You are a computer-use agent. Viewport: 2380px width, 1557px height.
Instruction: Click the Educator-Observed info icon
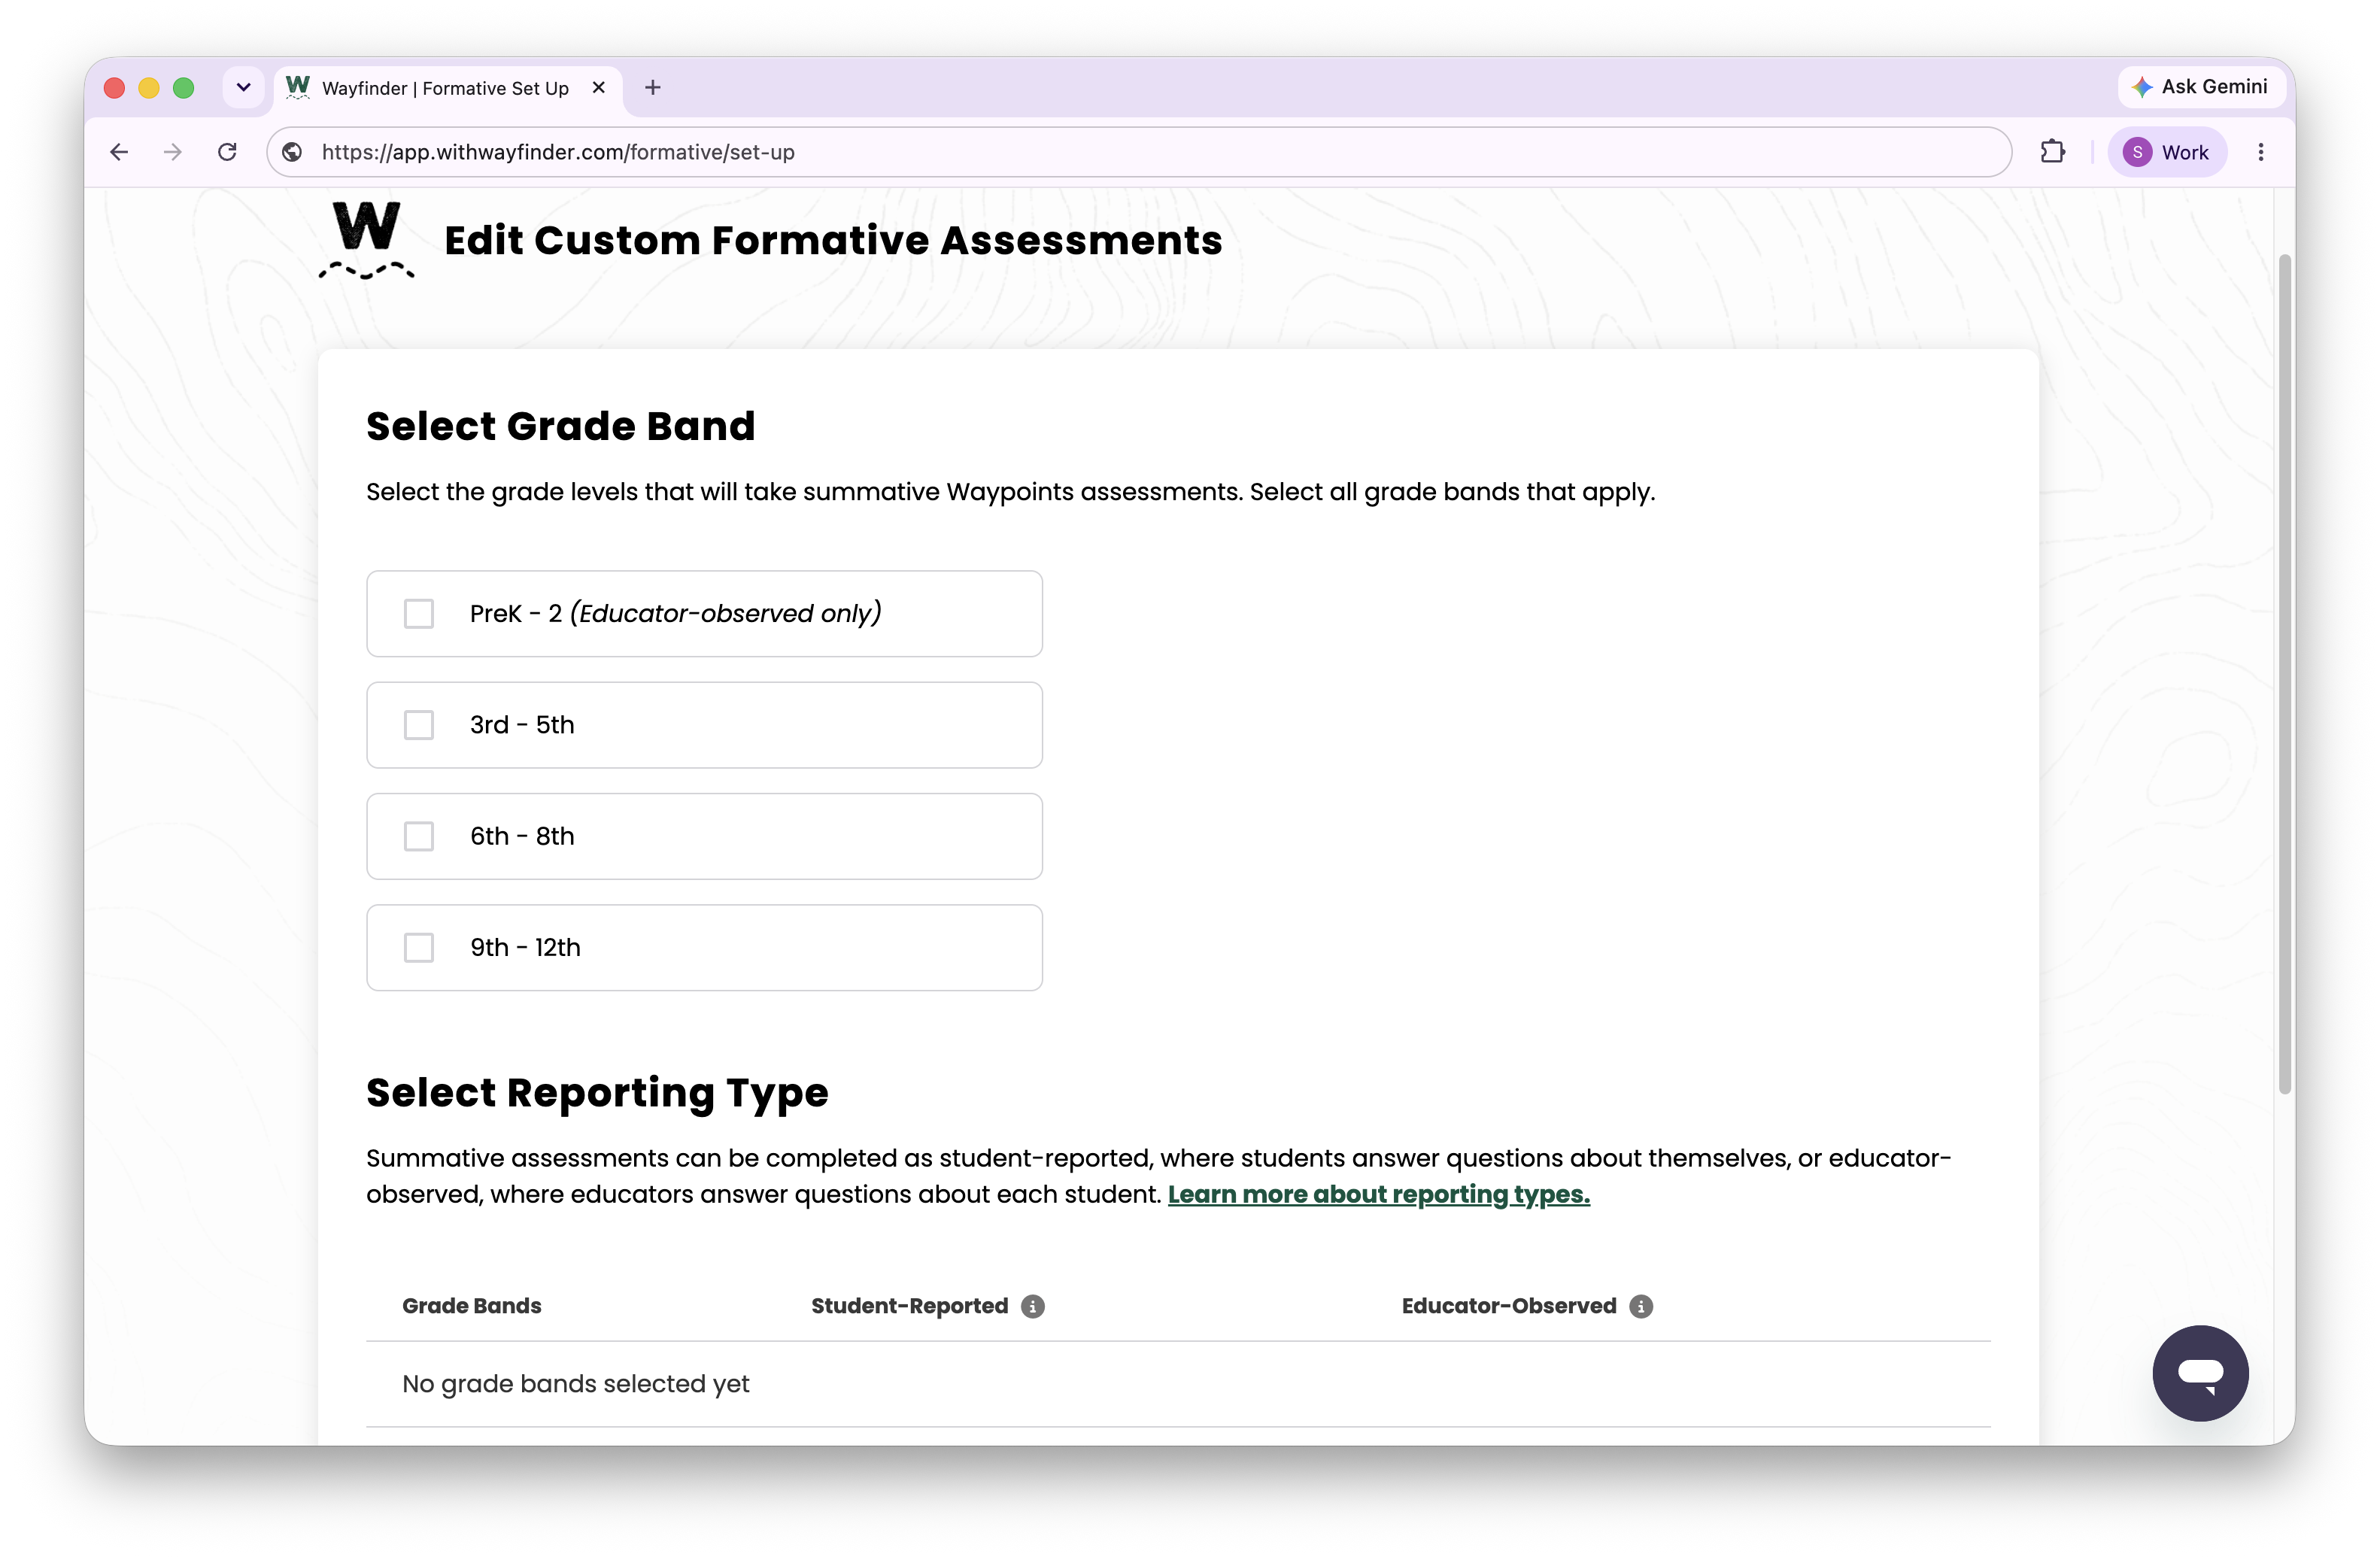(x=1641, y=1306)
